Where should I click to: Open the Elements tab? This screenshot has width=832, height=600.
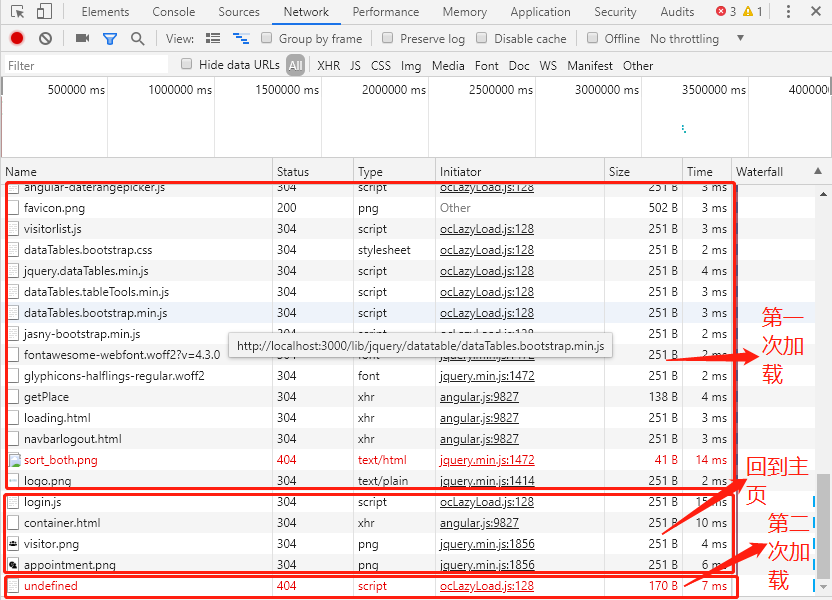105,12
